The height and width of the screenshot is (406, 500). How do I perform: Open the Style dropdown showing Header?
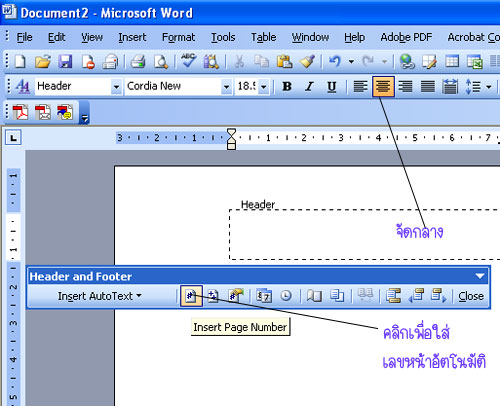pyautogui.click(x=116, y=87)
